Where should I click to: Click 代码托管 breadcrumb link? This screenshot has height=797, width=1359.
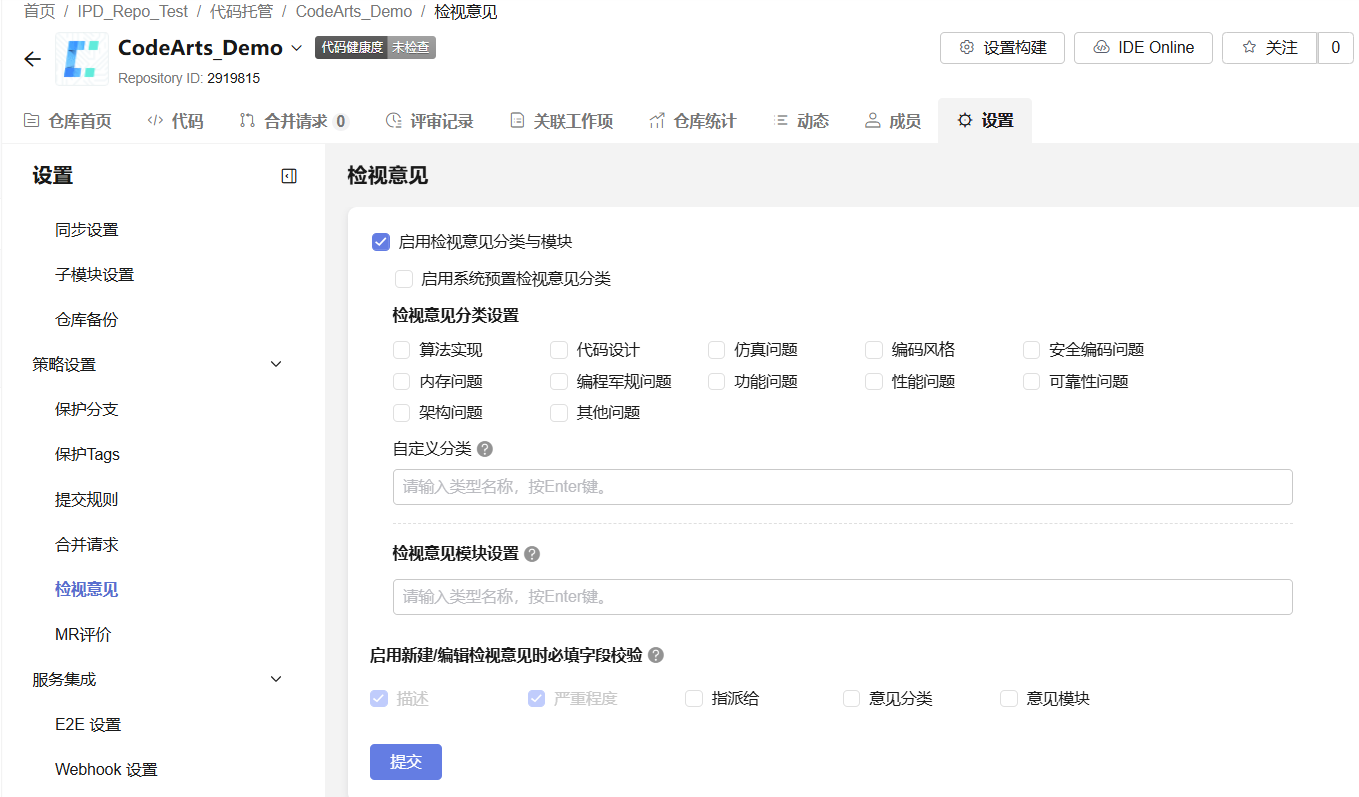click(241, 12)
